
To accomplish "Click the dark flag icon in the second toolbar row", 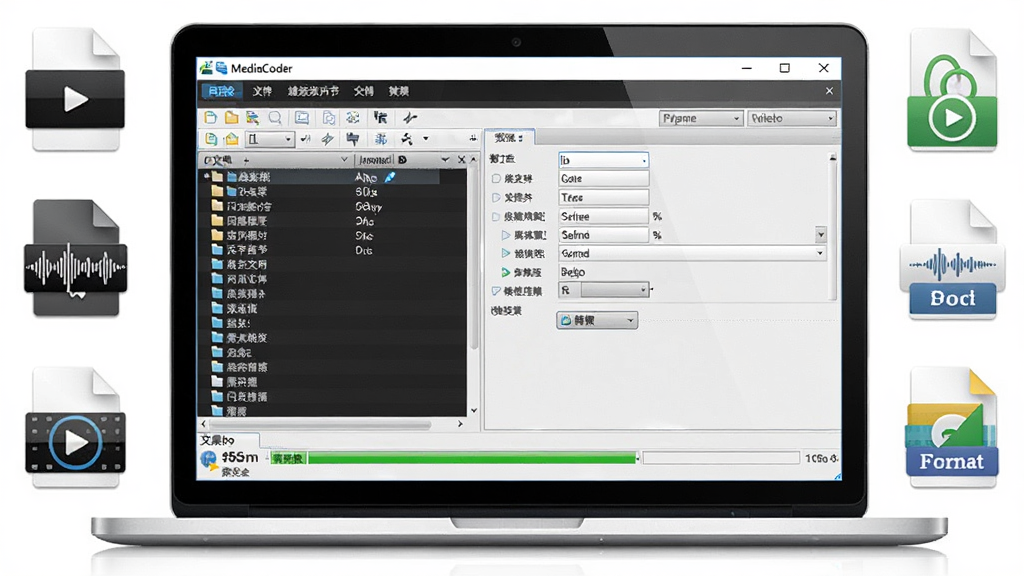I will [353, 138].
